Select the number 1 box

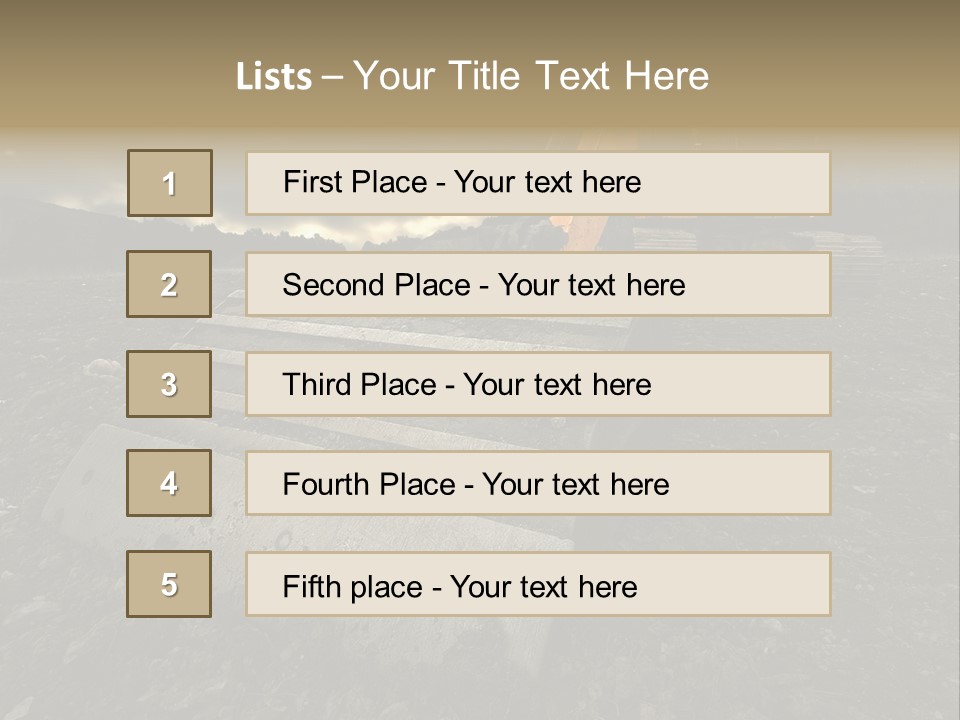[170, 183]
